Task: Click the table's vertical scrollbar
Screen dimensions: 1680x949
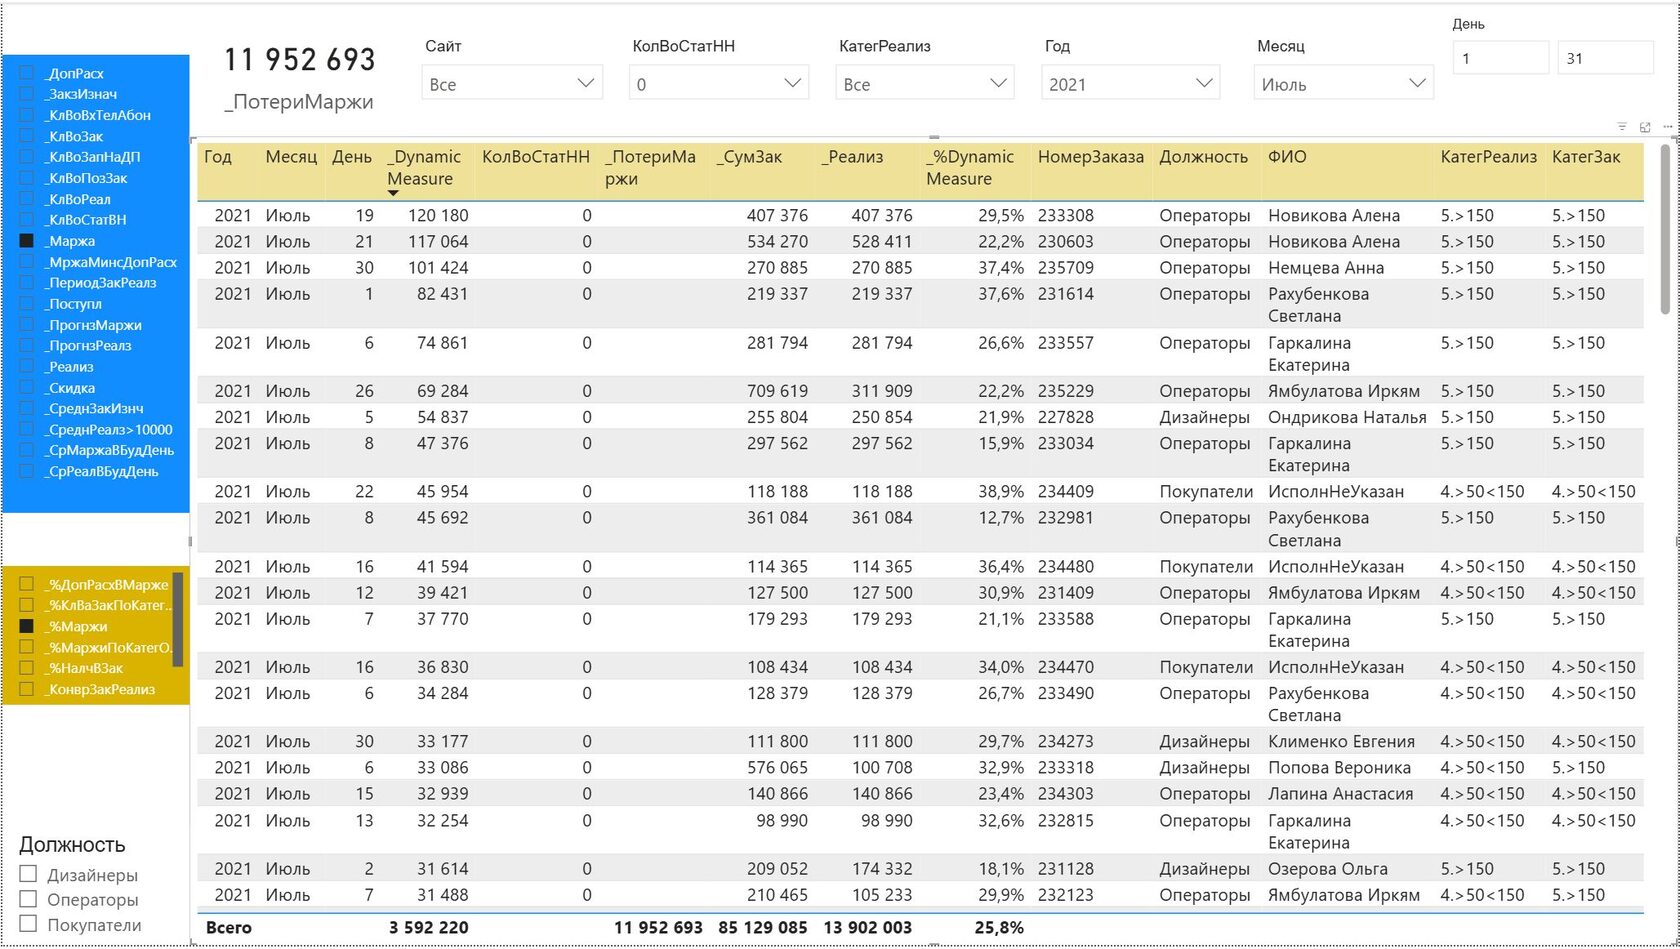Action: click(1665, 230)
